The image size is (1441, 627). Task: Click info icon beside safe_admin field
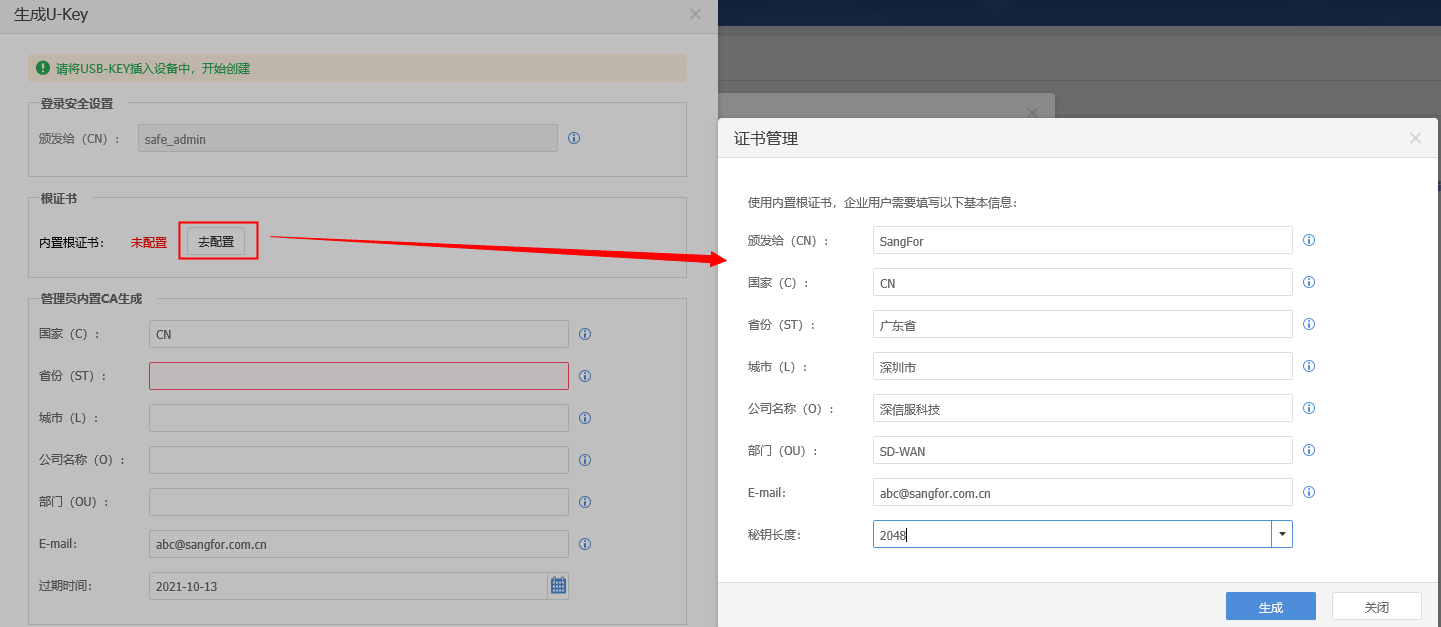pos(574,138)
